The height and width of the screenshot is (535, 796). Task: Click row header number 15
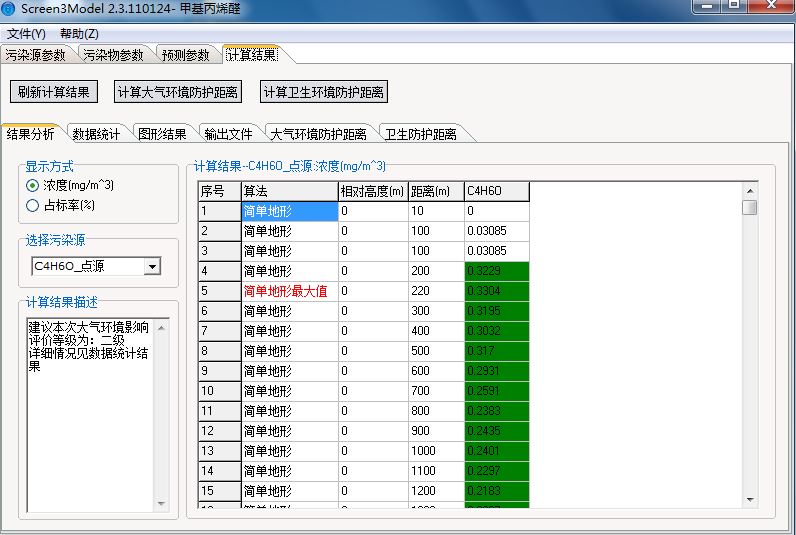[x=219, y=491]
